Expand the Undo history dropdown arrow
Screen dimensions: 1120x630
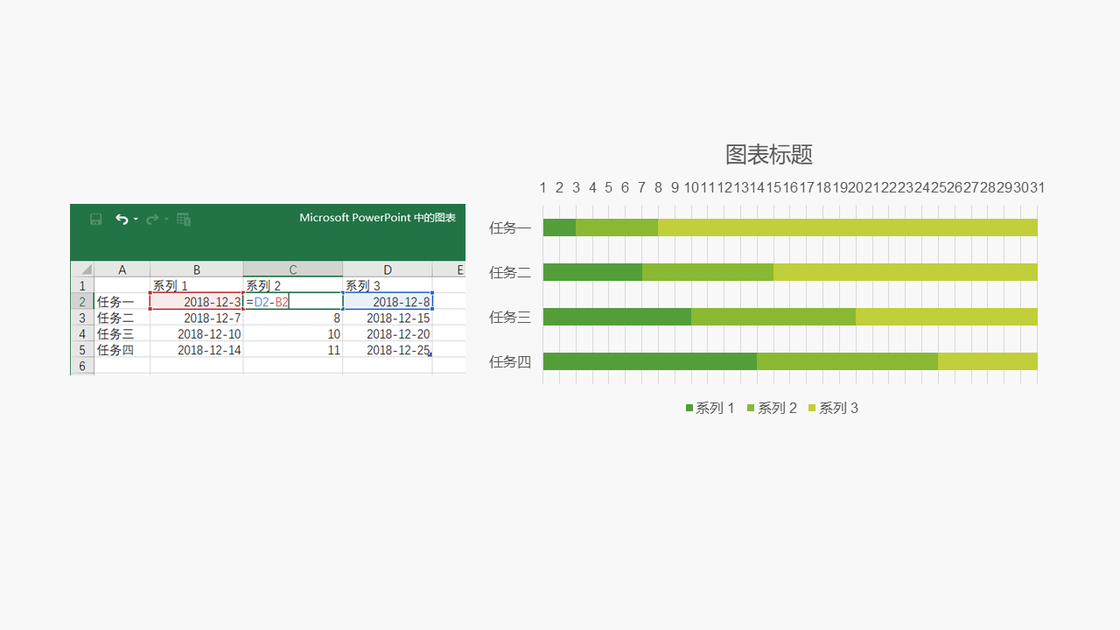pyautogui.click(x=136, y=220)
